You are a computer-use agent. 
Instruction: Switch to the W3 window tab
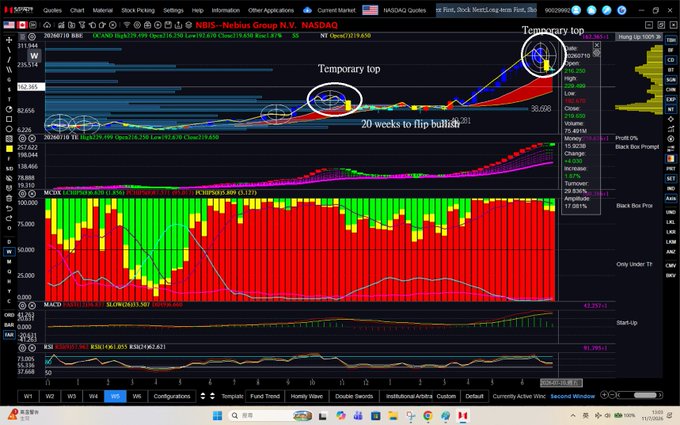pyautogui.click(x=72, y=396)
